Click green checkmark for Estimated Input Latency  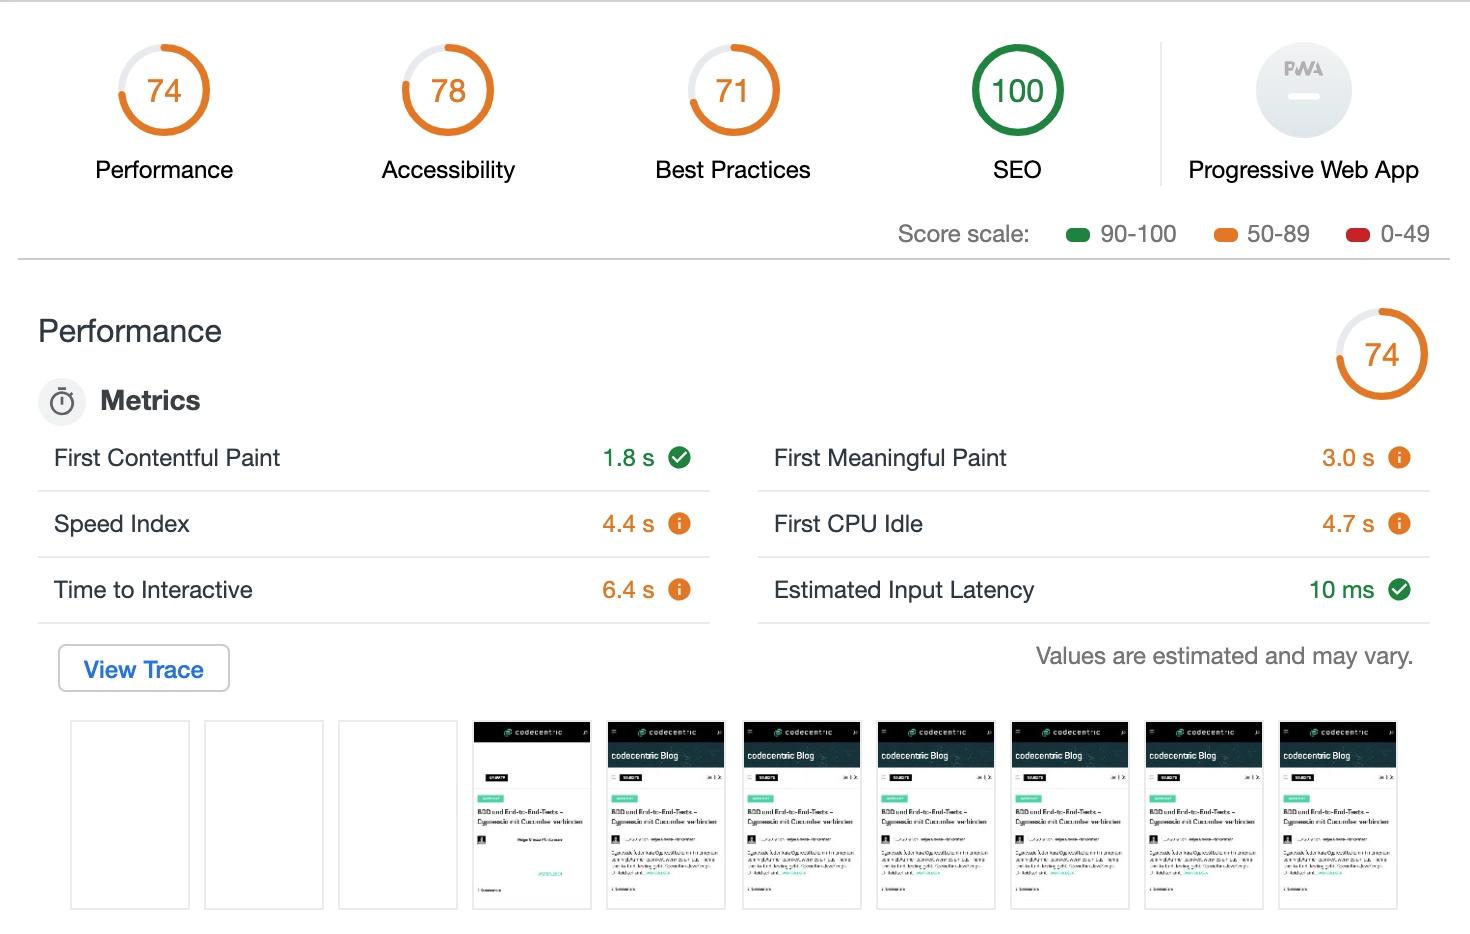pyautogui.click(x=1399, y=590)
